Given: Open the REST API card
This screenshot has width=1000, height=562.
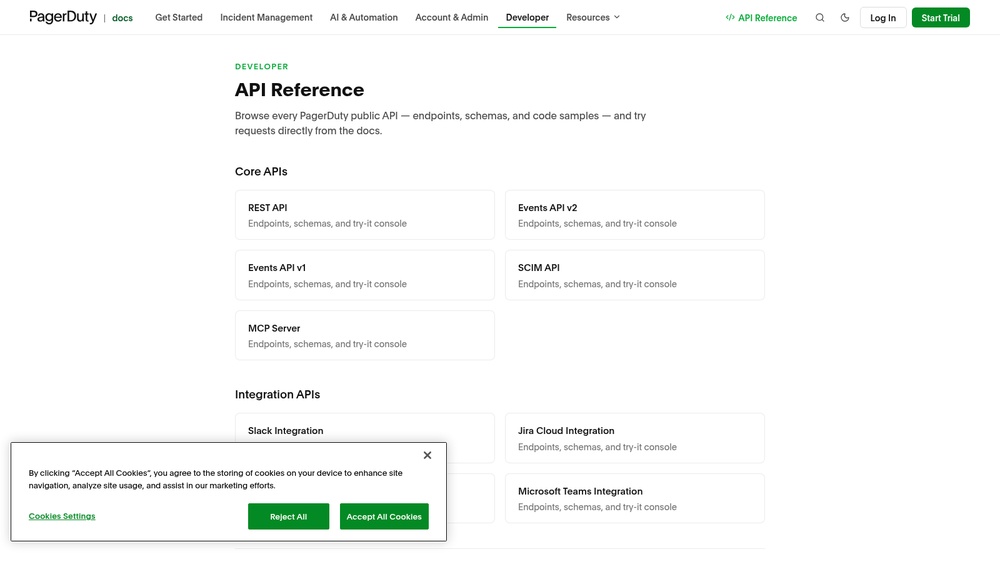Looking at the screenshot, I should tap(365, 215).
